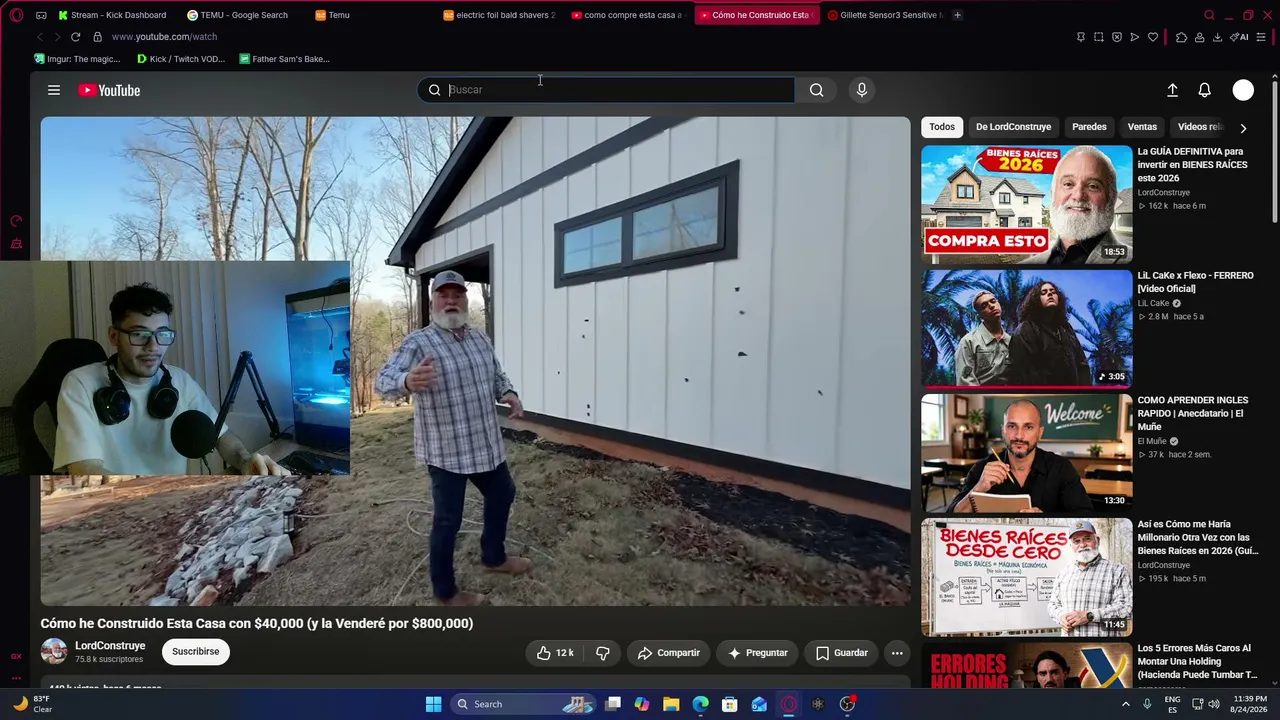Viewport: 1280px width, 720px height.
Task: Open the Opera menu logo
Action: pos(16,15)
